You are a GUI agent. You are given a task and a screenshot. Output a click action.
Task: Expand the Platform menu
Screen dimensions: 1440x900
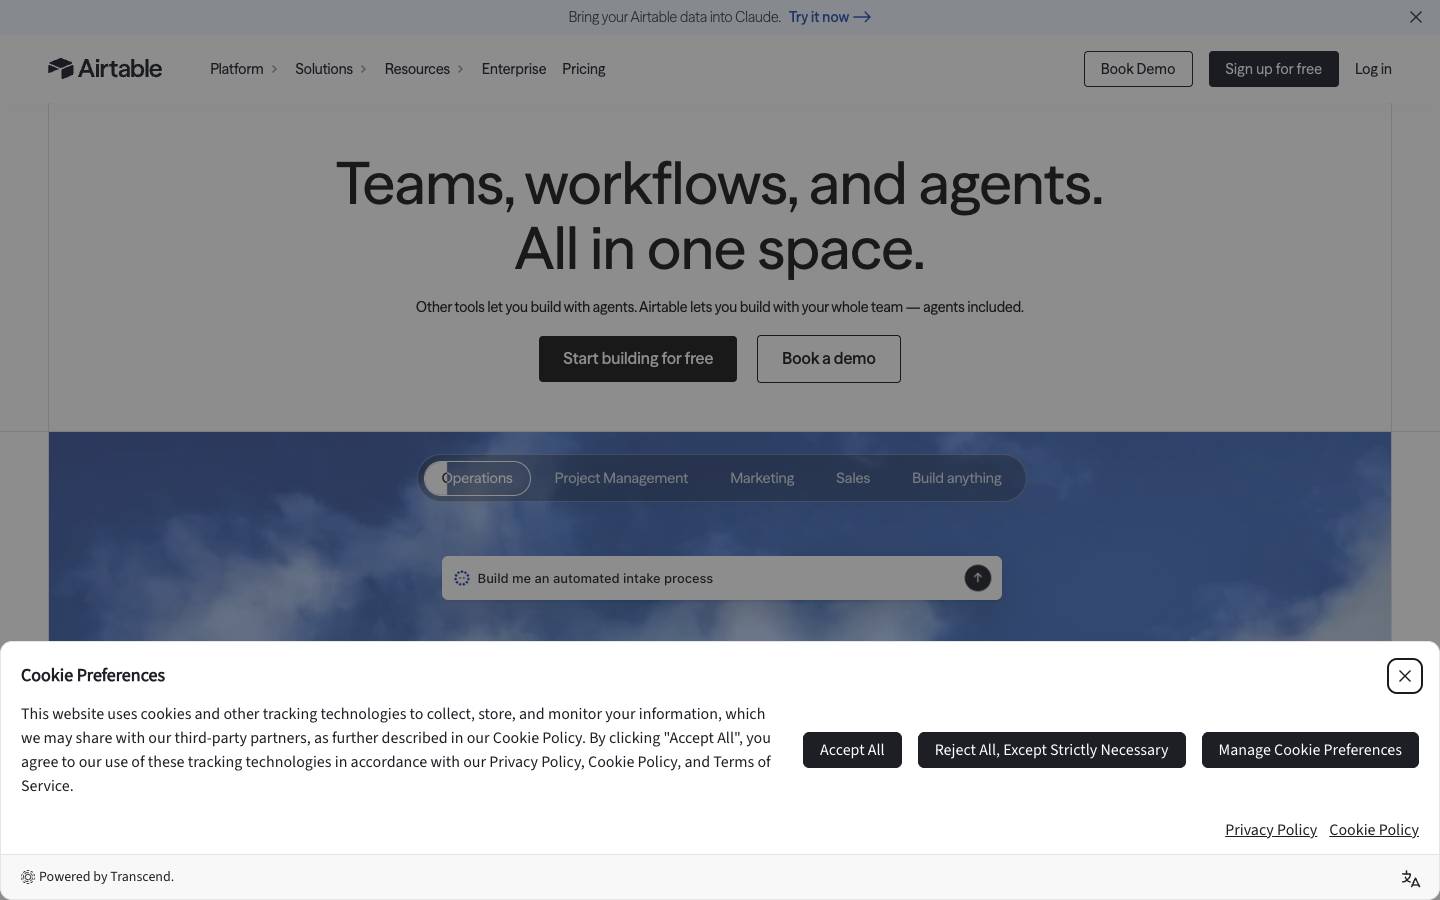point(244,69)
